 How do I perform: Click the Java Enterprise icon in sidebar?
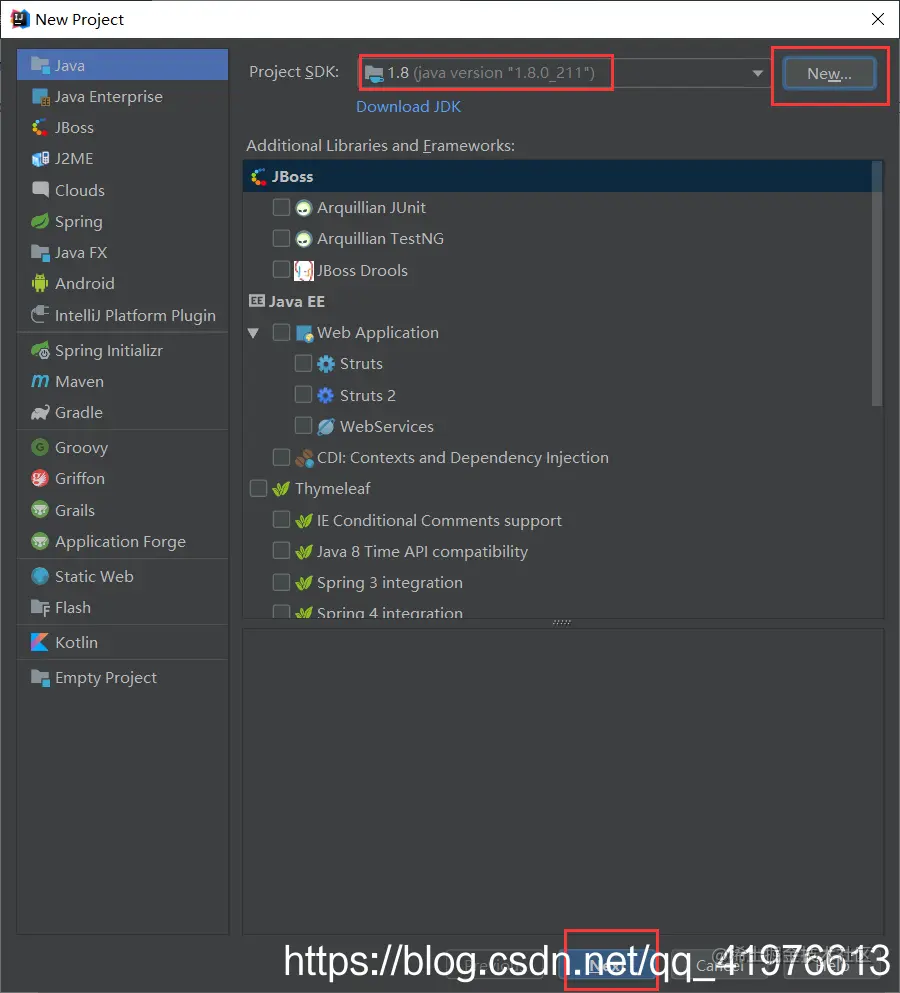tap(40, 96)
